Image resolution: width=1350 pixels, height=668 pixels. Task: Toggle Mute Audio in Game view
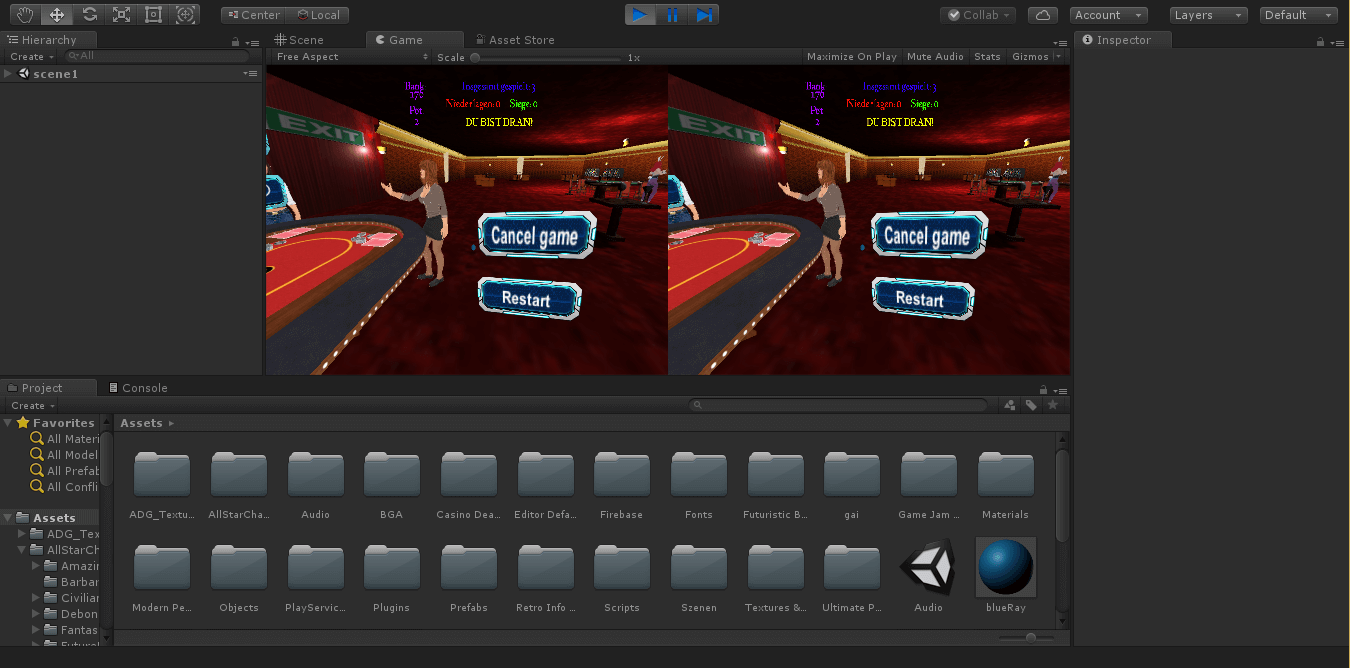click(x=935, y=57)
